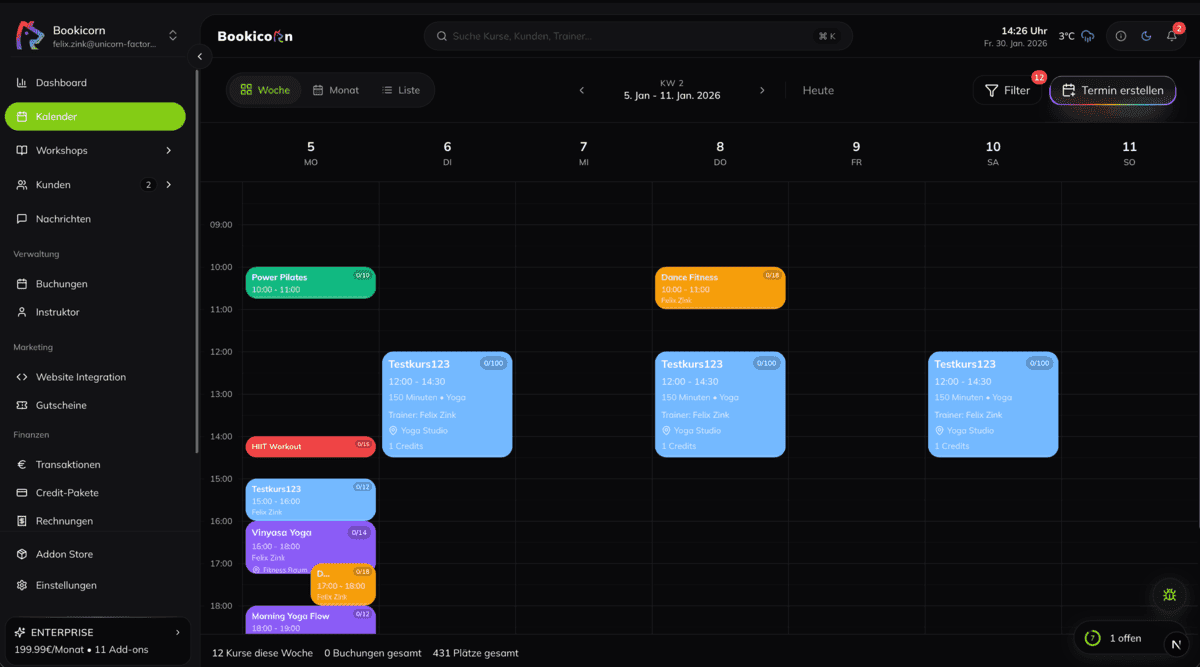Click the Heute button
Screen dimensions: 1200x667
point(818,90)
